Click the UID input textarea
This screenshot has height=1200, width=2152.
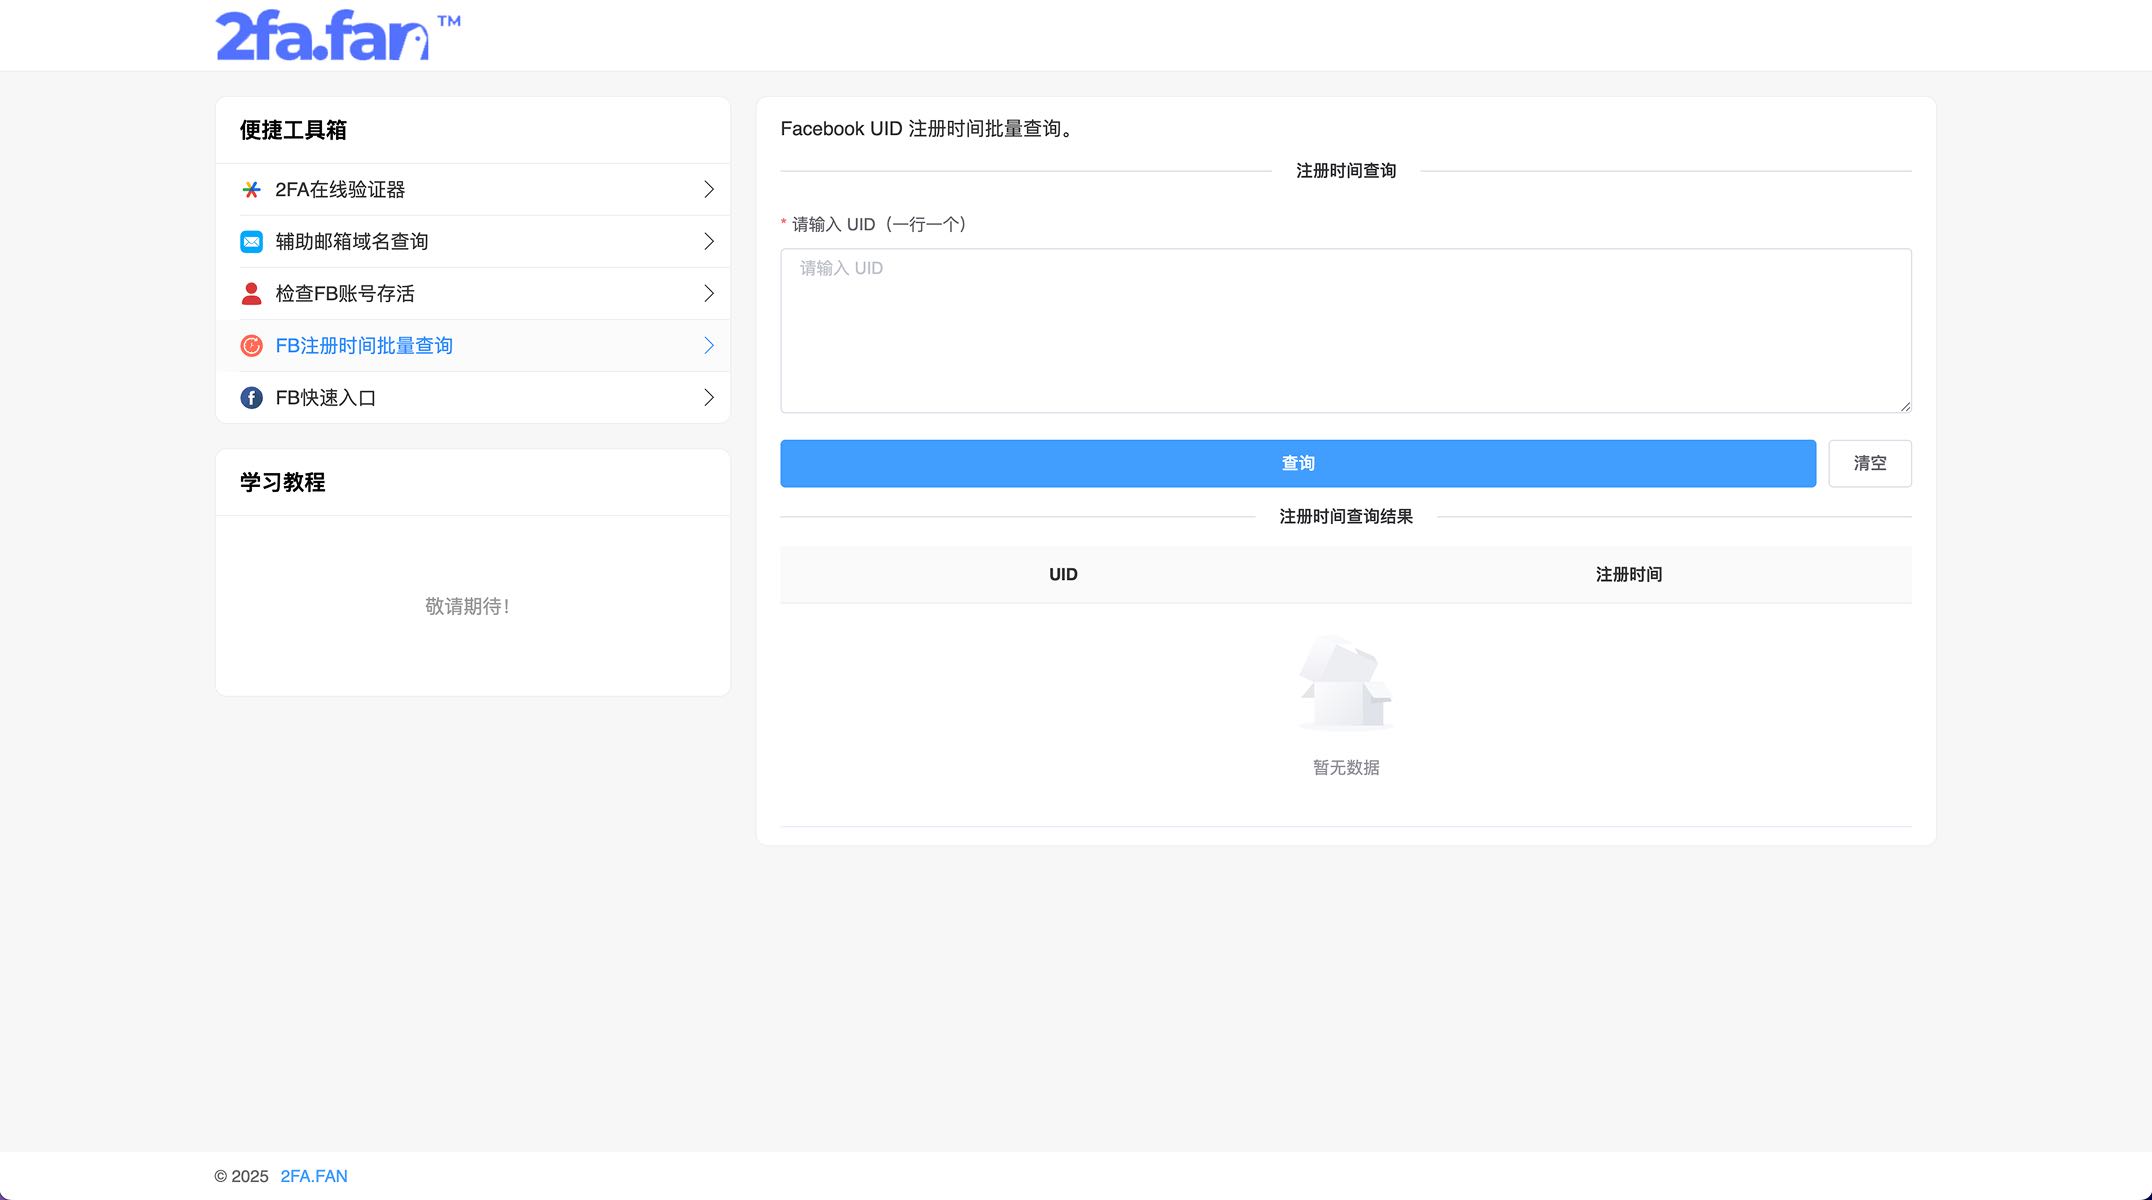click(x=1346, y=331)
